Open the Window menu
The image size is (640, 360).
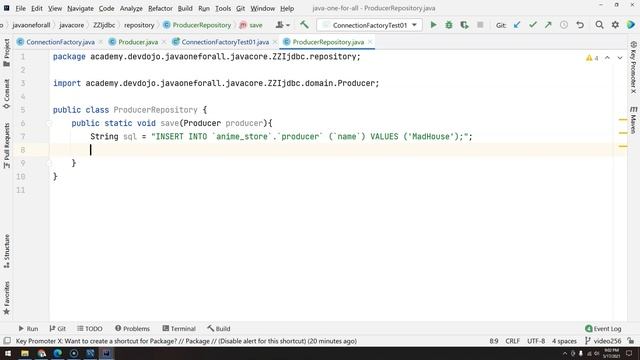262,8
